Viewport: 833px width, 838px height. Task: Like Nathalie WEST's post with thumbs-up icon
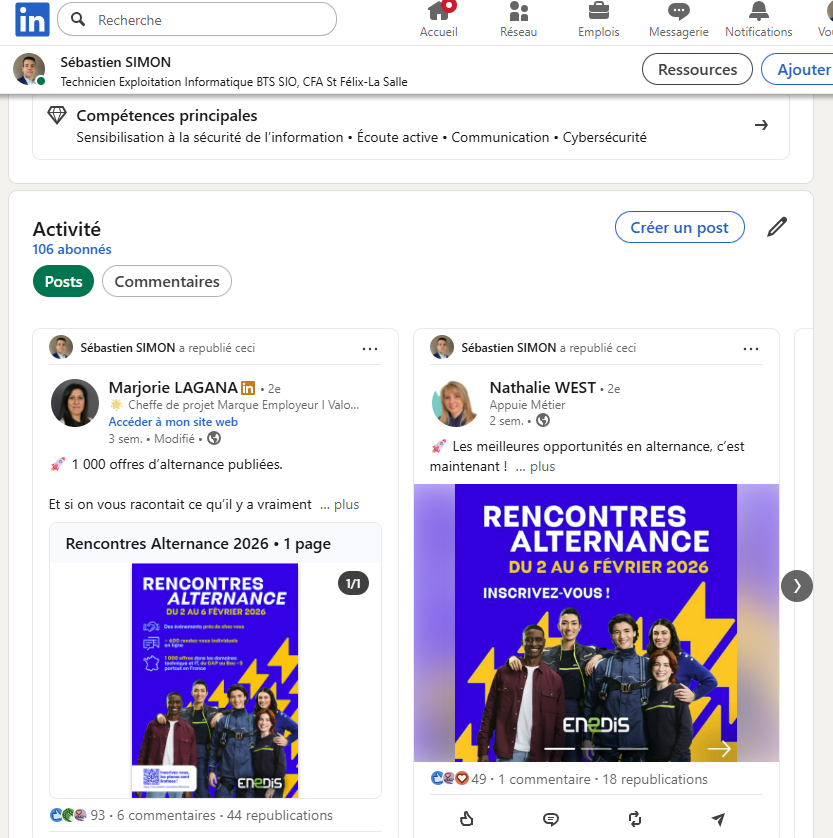[466, 819]
